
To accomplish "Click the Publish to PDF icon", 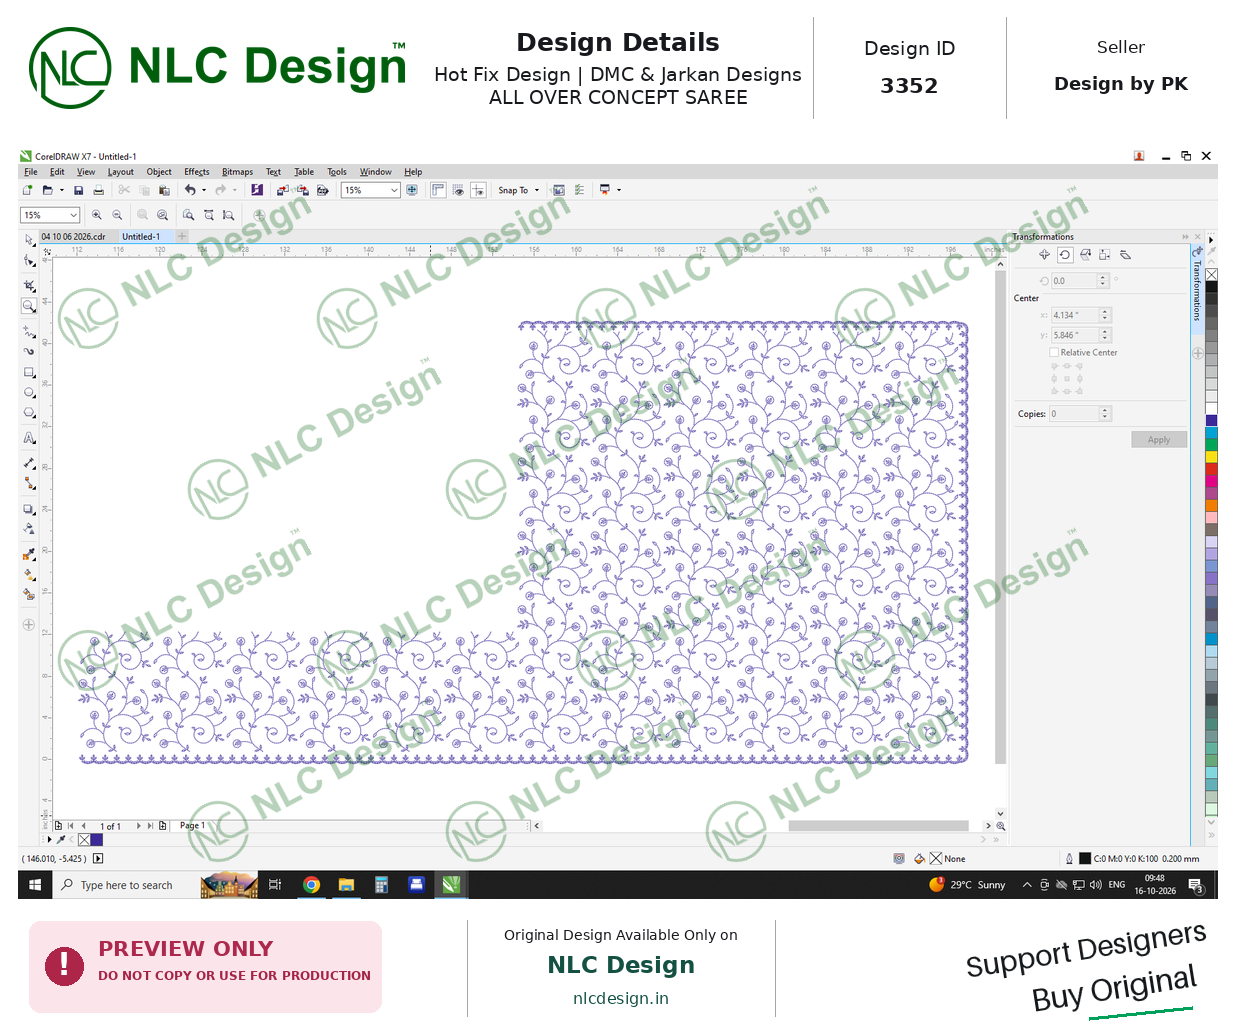I will [x=323, y=190].
